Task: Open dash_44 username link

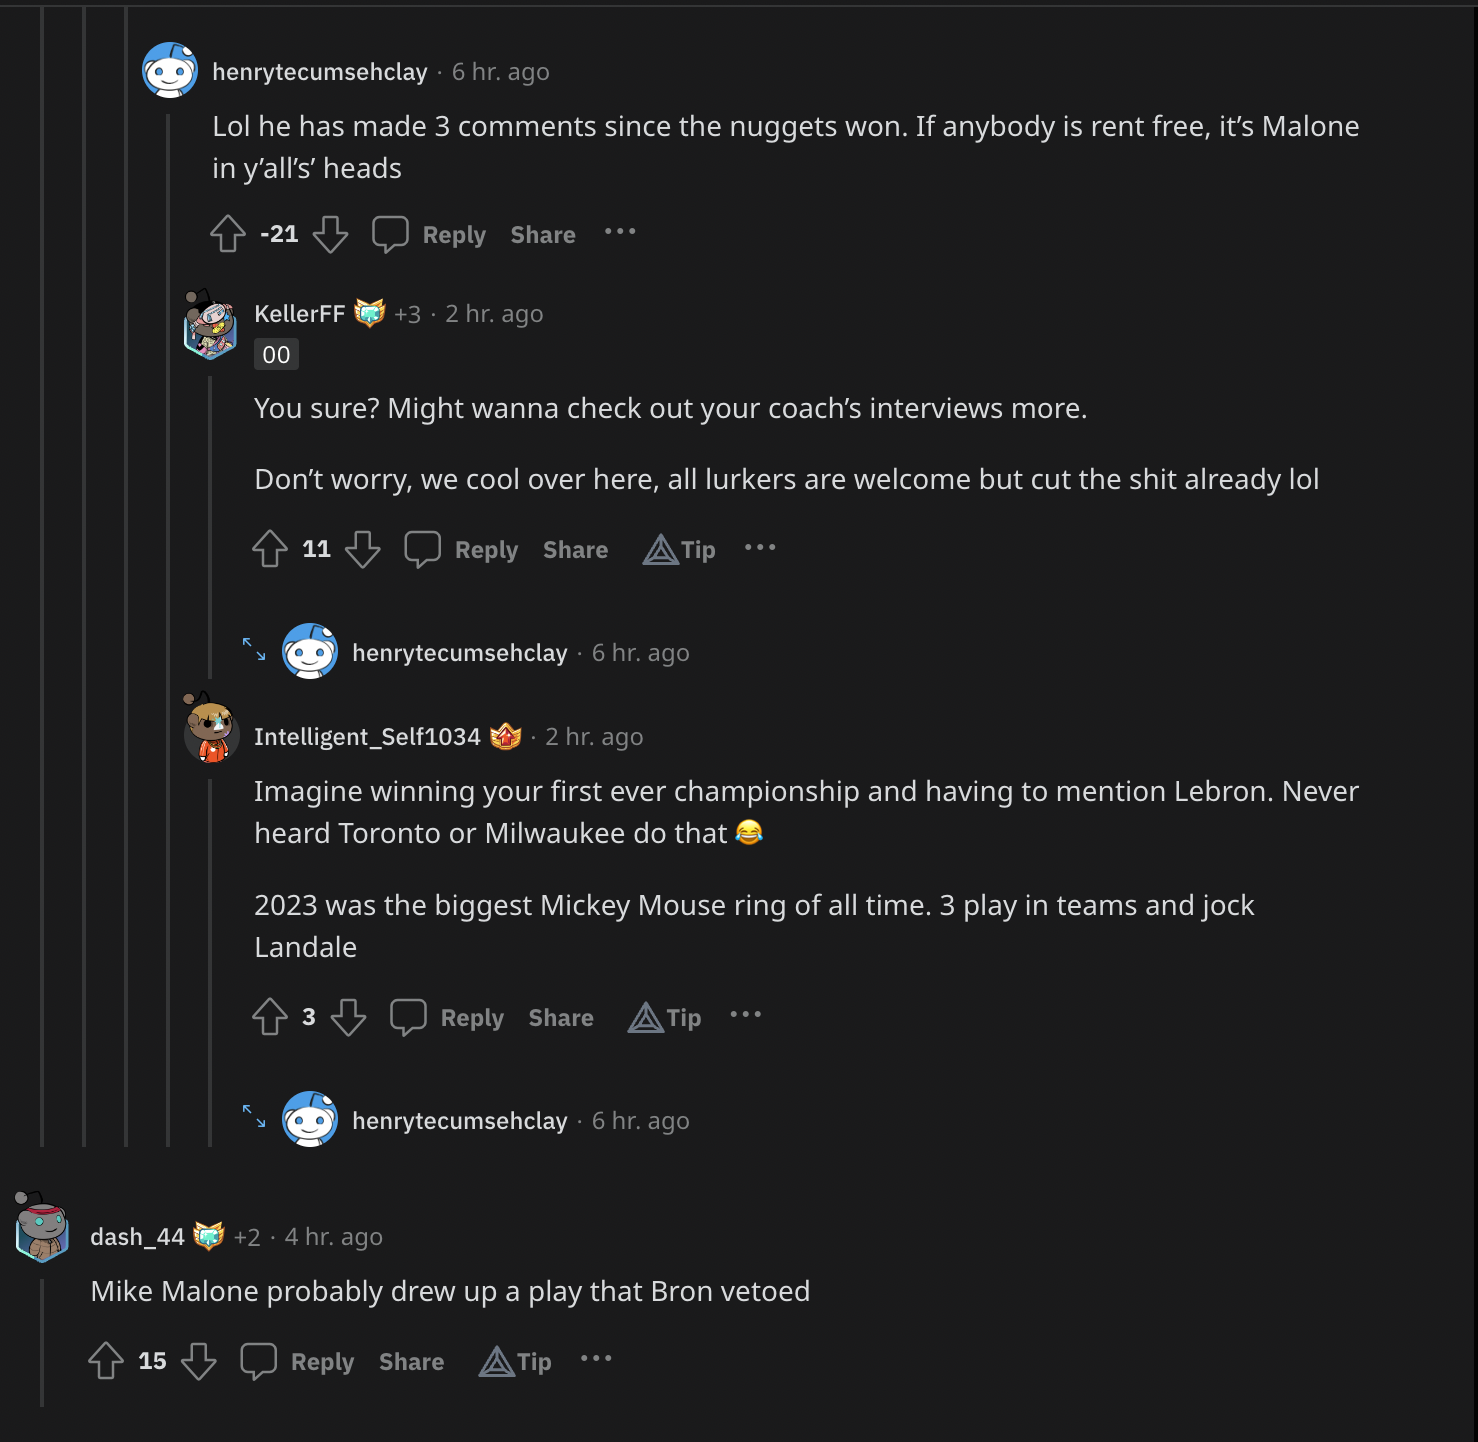Action: click(x=137, y=1237)
